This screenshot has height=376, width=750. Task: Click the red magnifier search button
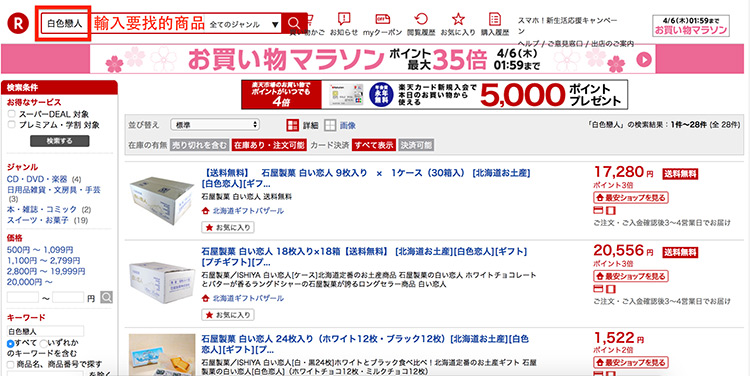294,23
